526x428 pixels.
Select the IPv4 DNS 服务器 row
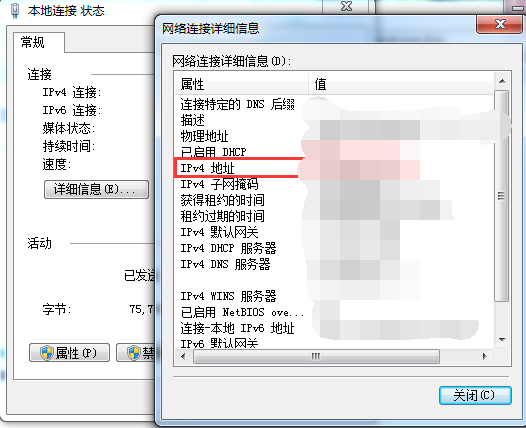coord(334,264)
